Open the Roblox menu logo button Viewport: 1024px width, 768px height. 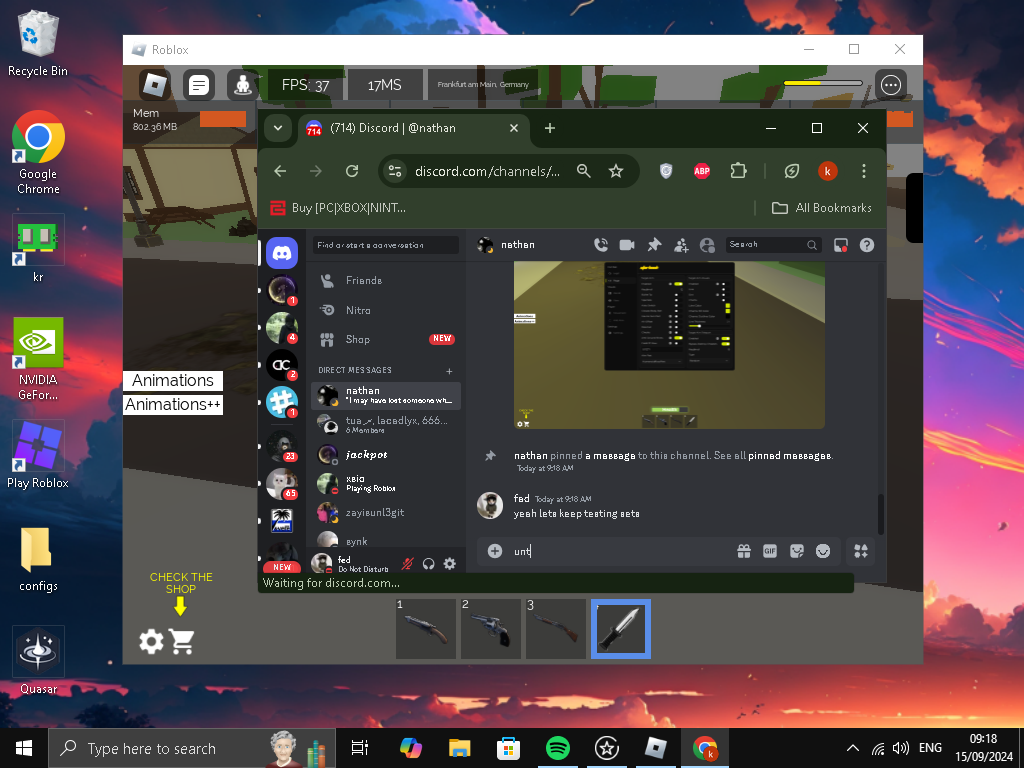click(155, 85)
